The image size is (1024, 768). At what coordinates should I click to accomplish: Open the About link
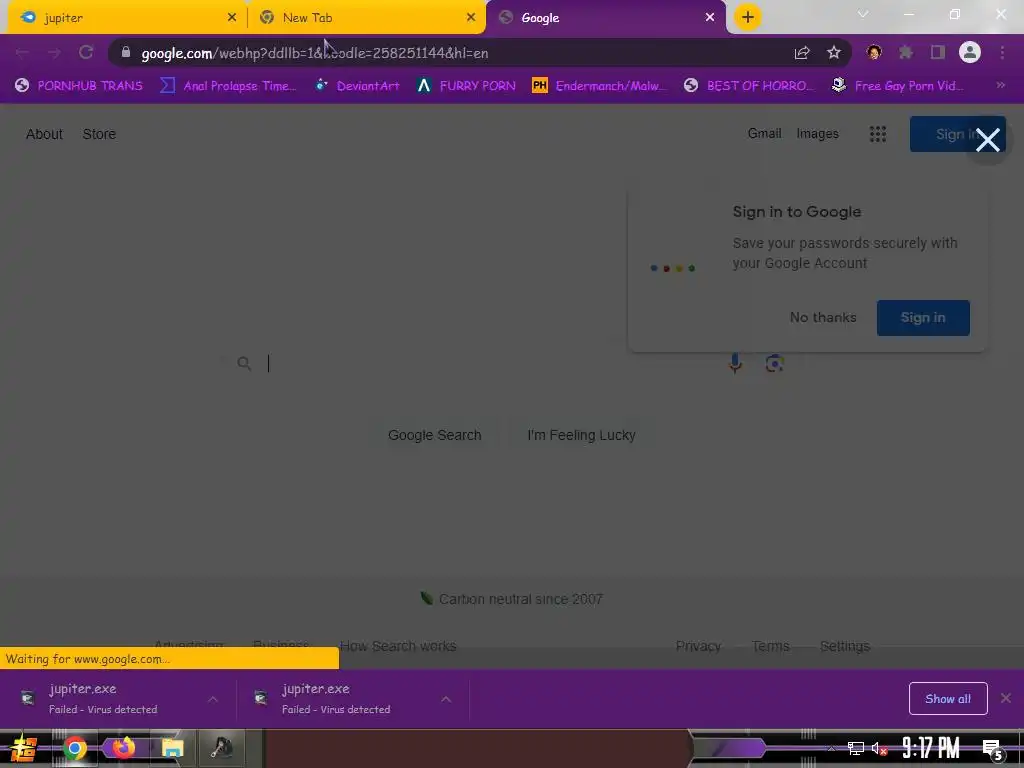(x=44, y=134)
